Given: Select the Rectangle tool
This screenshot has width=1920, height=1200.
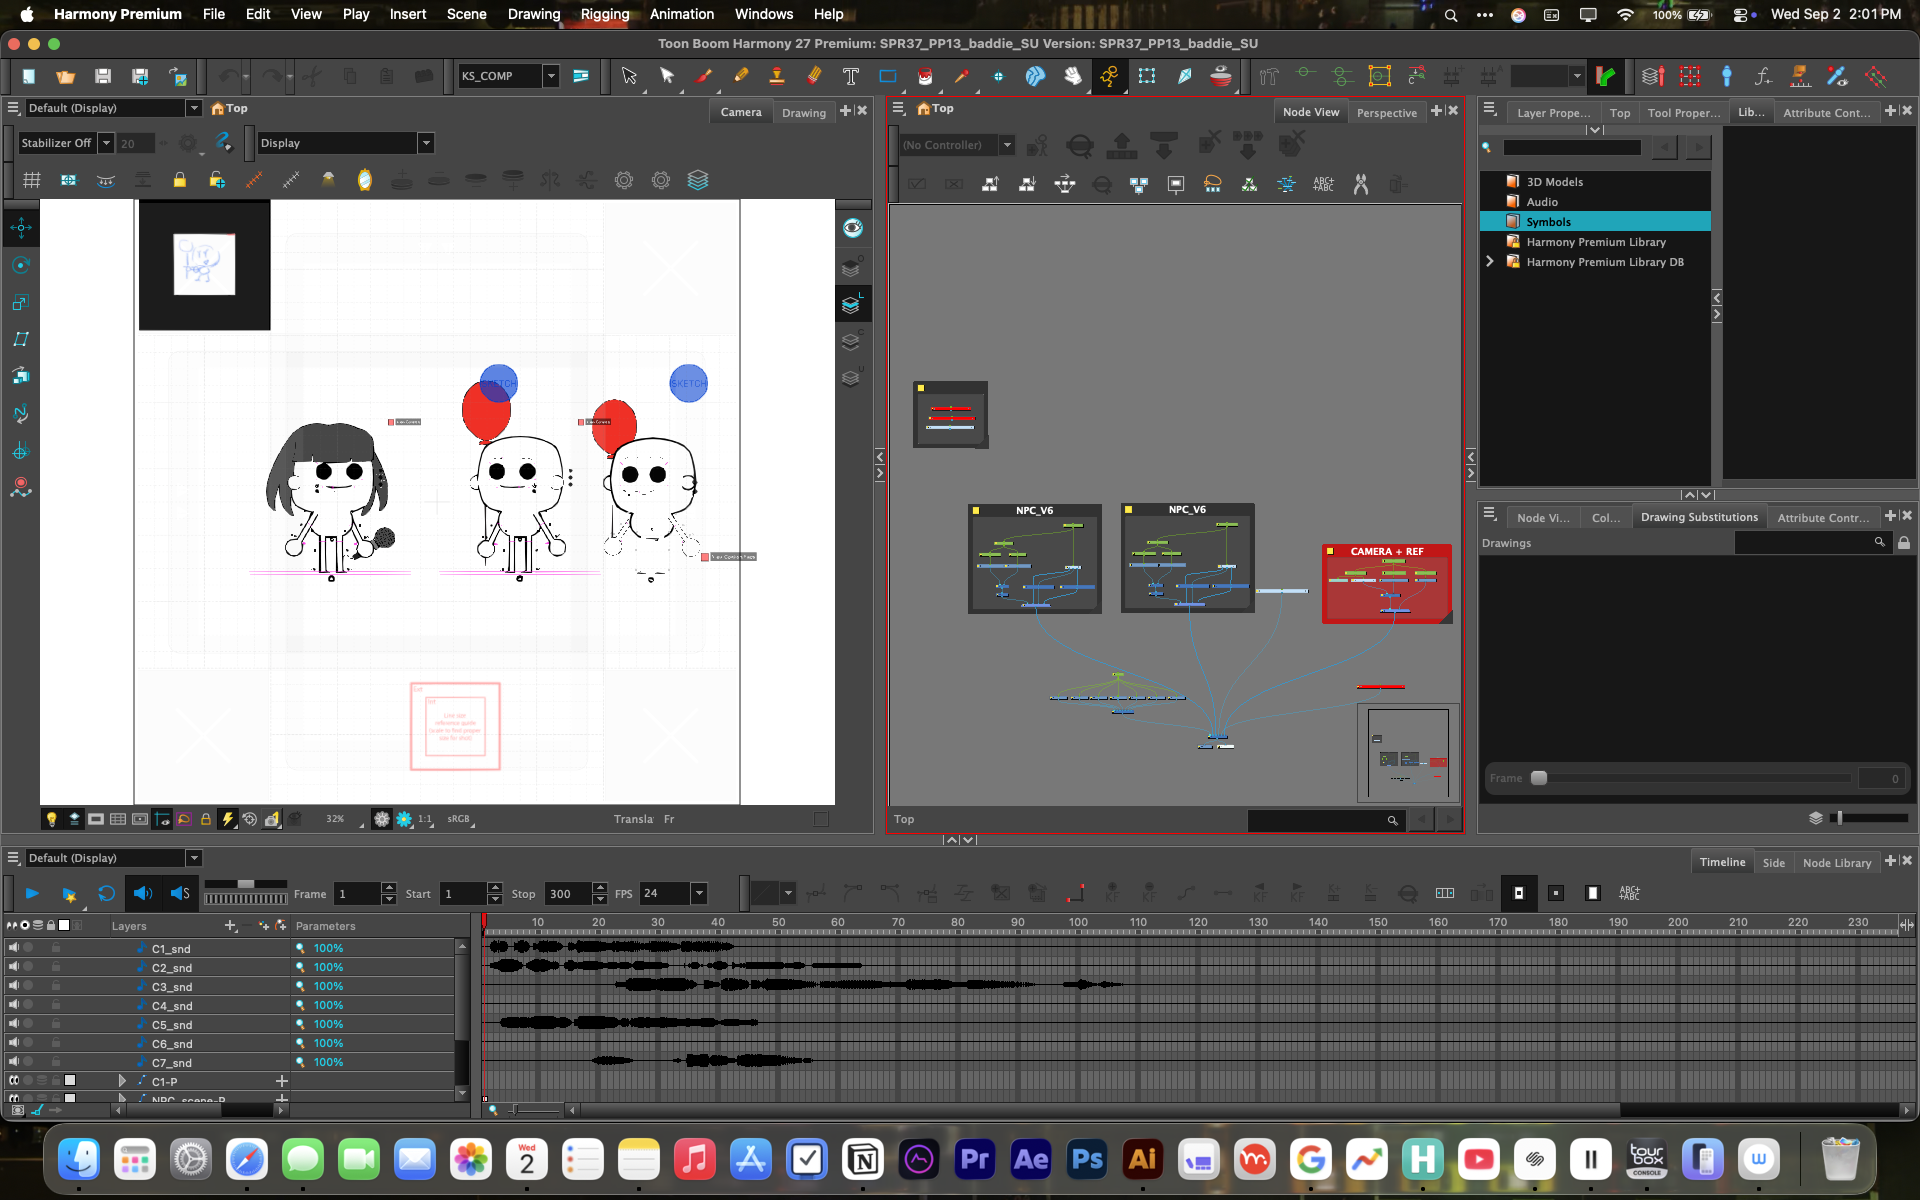Looking at the screenshot, I should 887,76.
